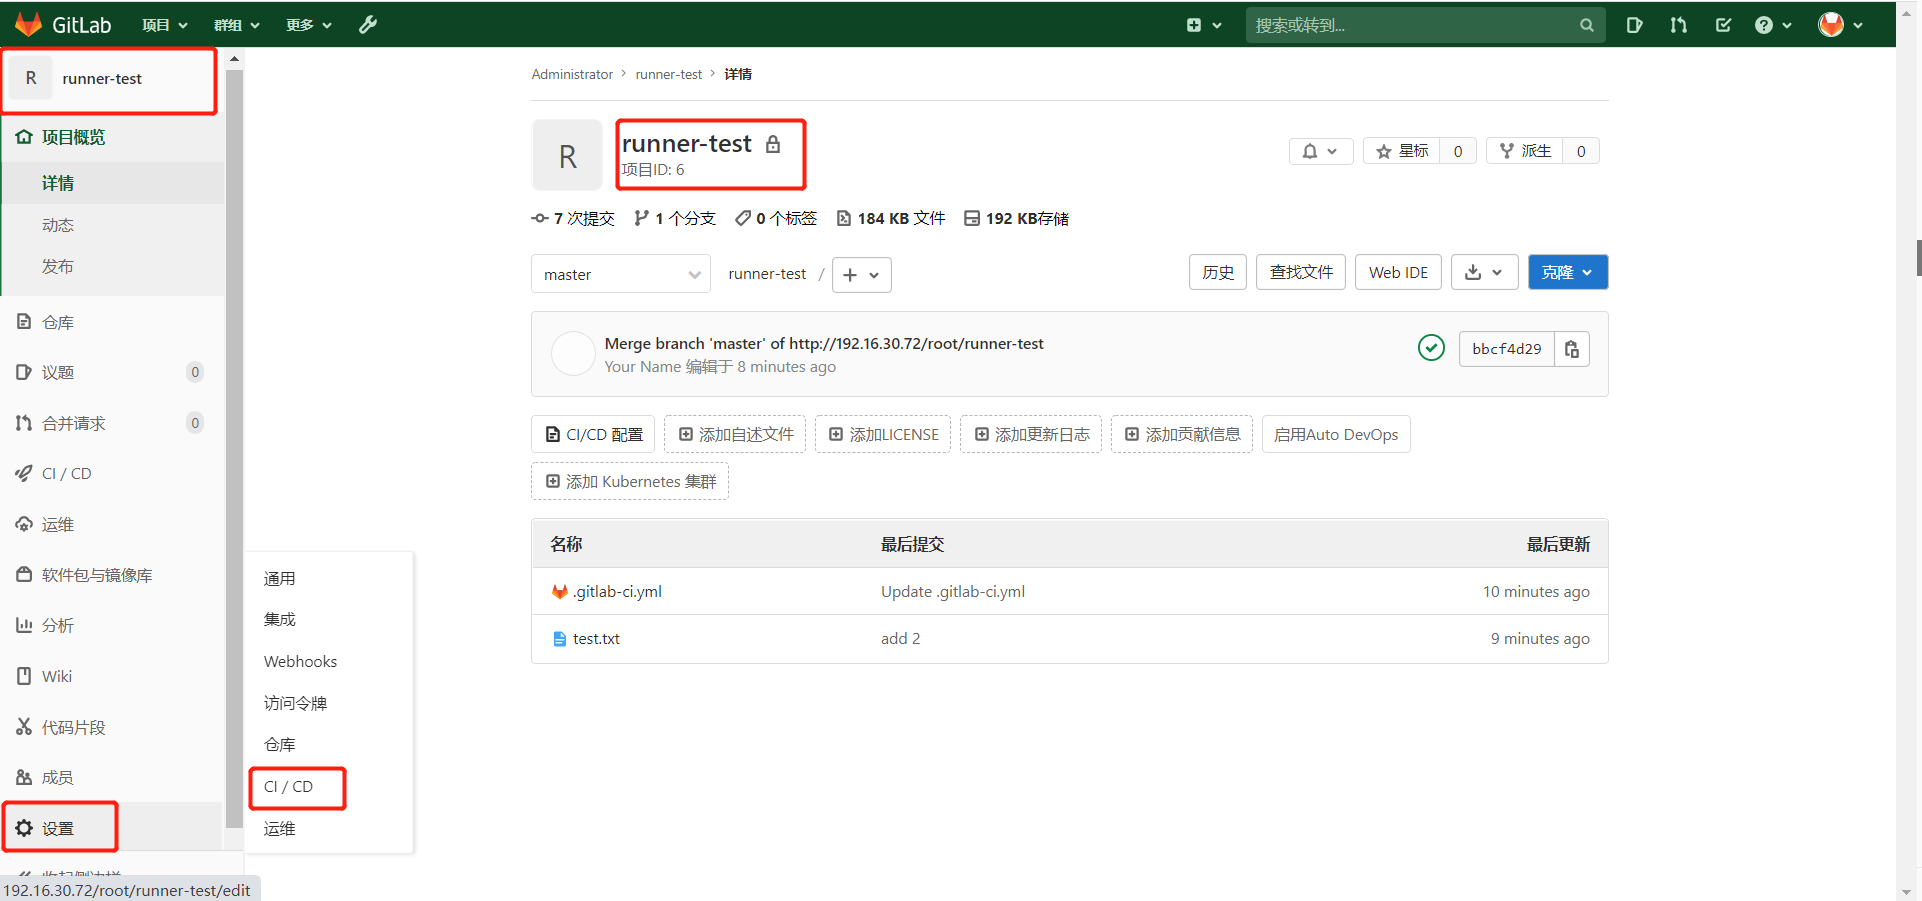Viewport: 1922px width, 901px height.
Task: Open the Web IDE button
Action: pos(1398,272)
